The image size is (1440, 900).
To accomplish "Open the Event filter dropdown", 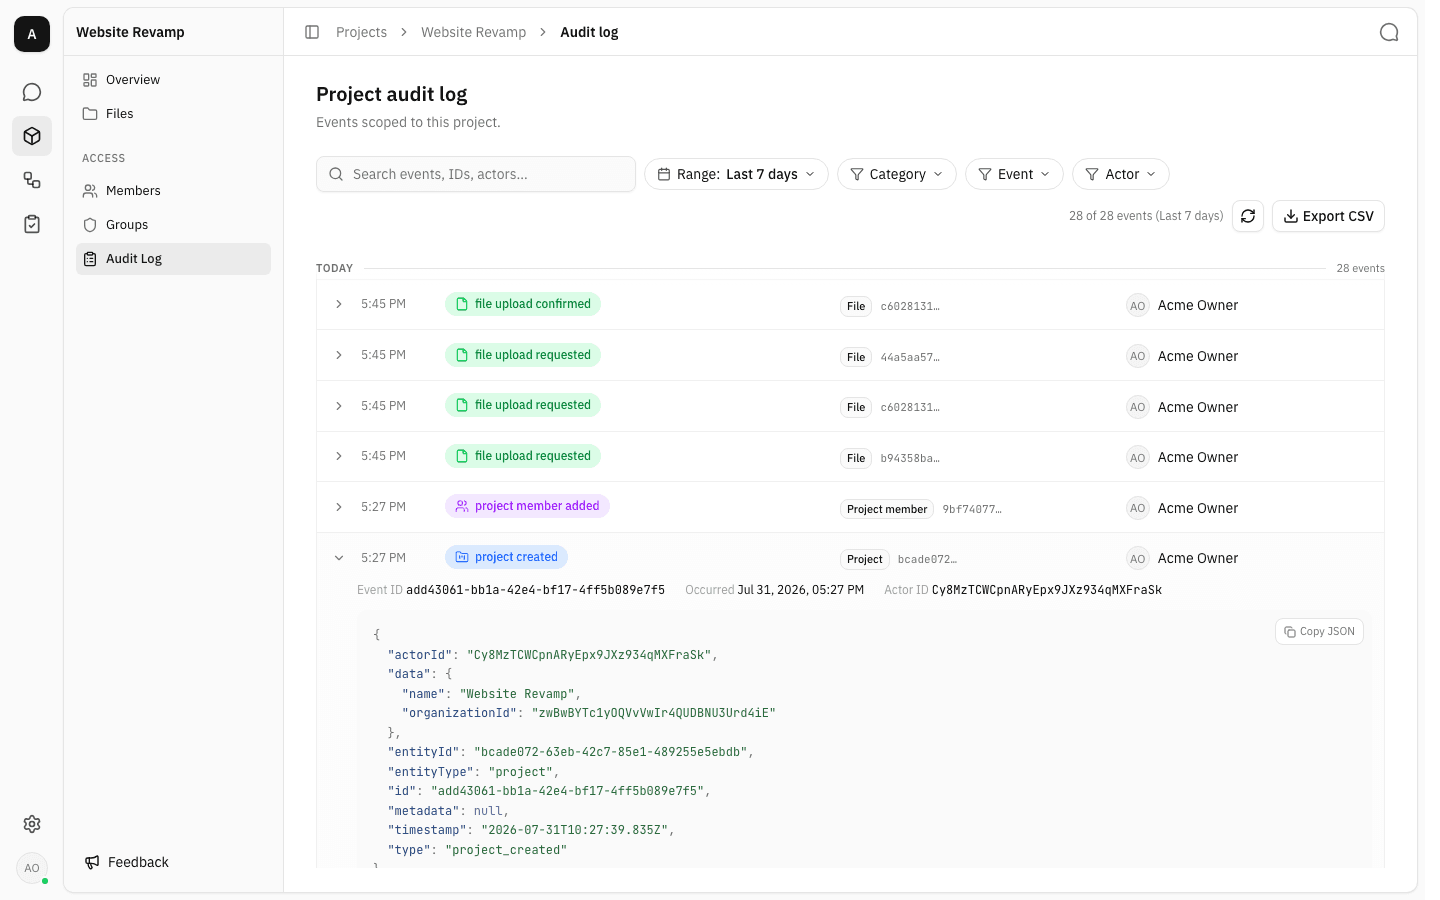I will (1014, 174).
